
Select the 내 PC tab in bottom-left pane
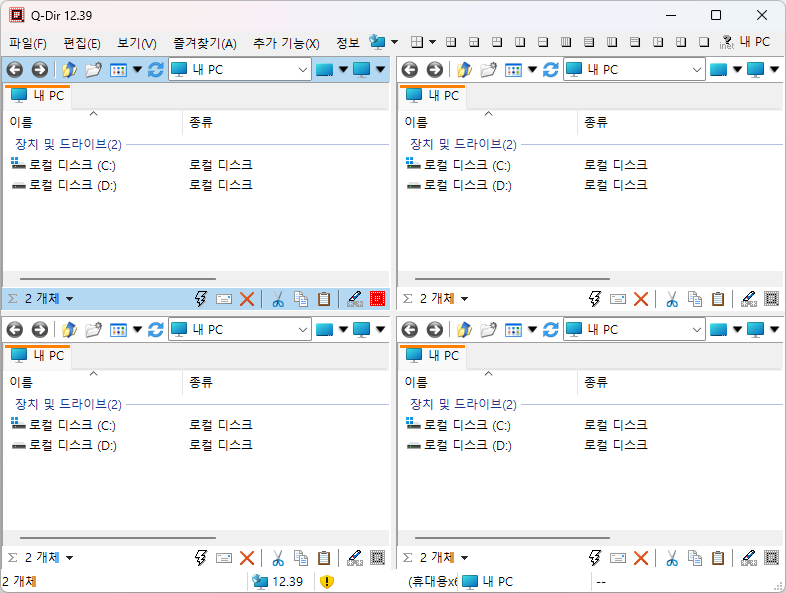pyautogui.click(x=38, y=355)
